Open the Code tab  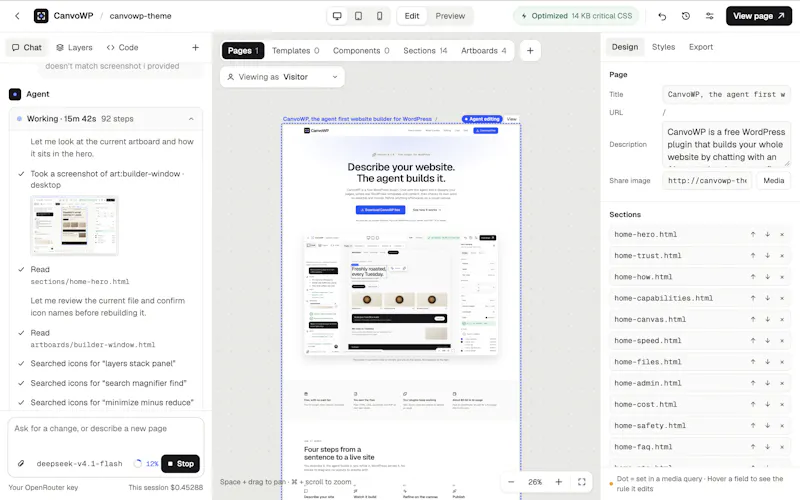[x=122, y=47]
